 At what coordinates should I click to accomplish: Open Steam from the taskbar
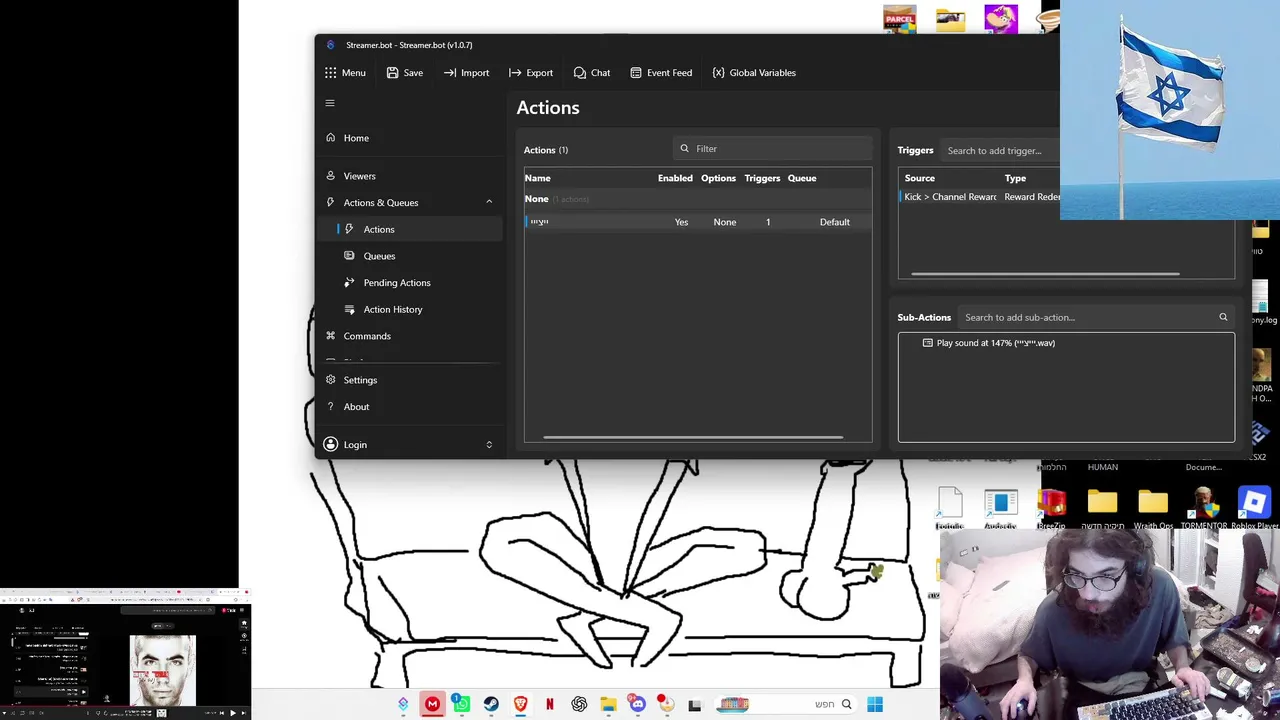click(x=491, y=704)
